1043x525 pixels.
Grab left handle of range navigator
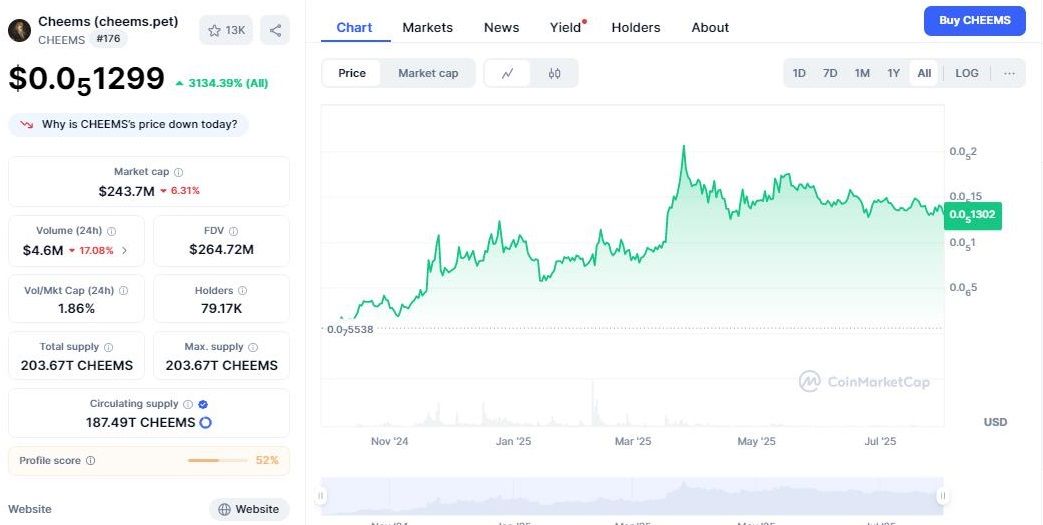click(x=321, y=496)
